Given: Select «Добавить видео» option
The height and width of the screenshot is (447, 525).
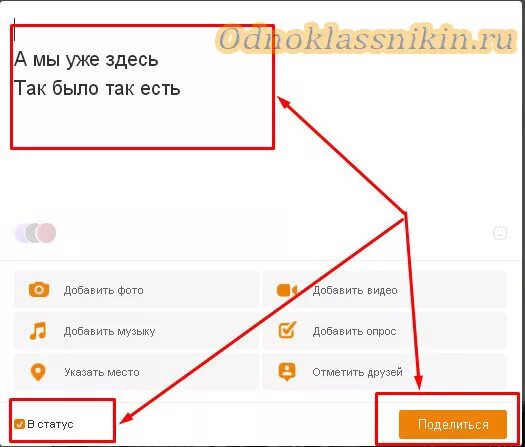Looking at the screenshot, I should pyautogui.click(x=384, y=290).
